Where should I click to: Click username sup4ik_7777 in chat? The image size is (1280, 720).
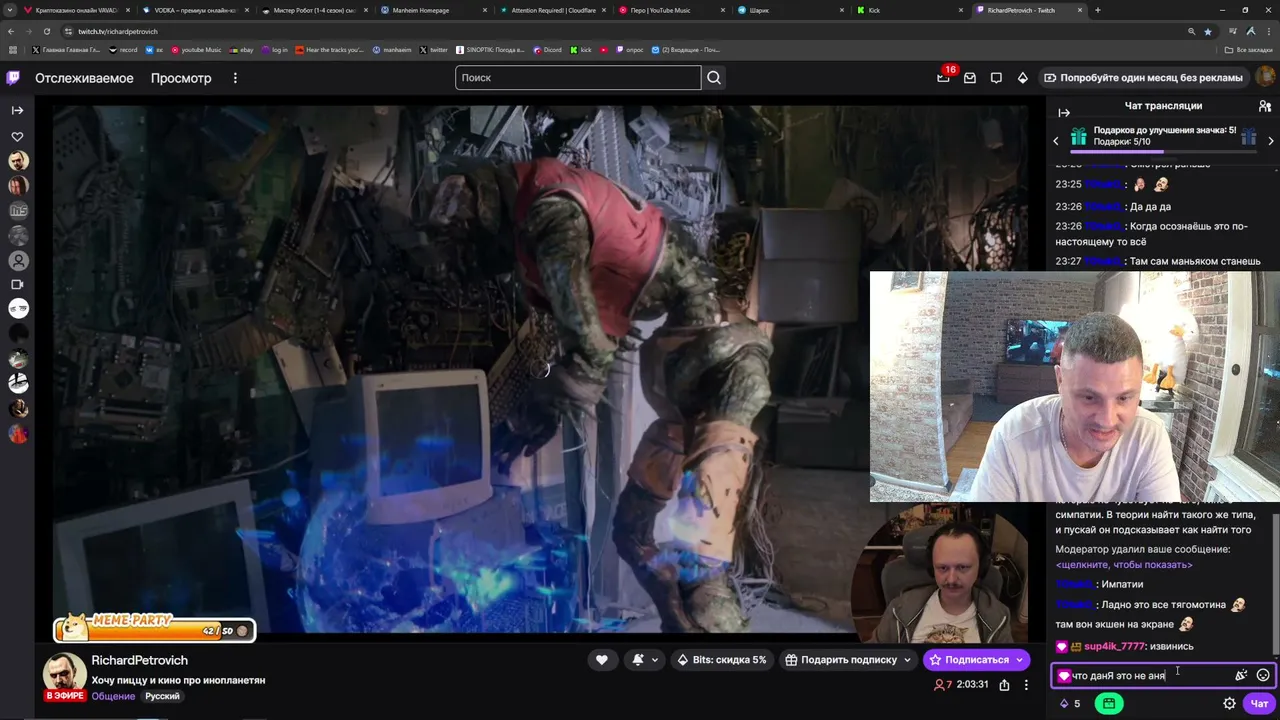tap(1114, 647)
